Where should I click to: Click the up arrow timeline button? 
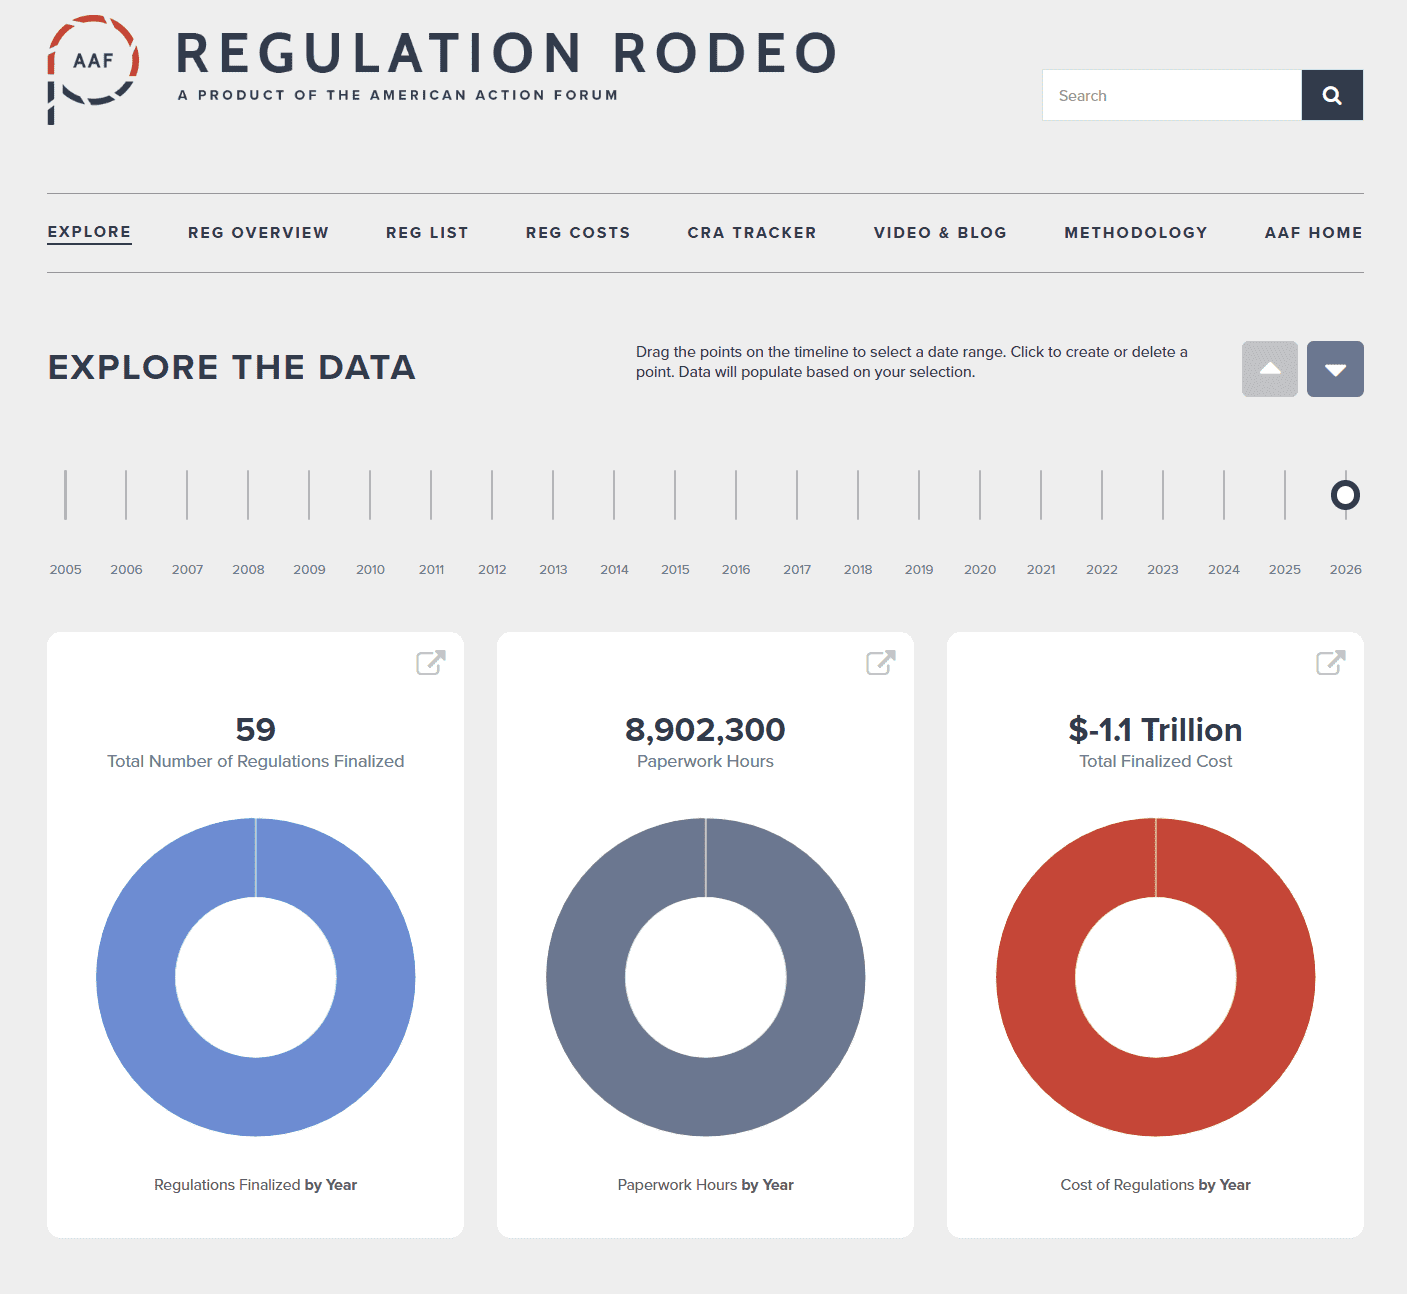pos(1269,369)
